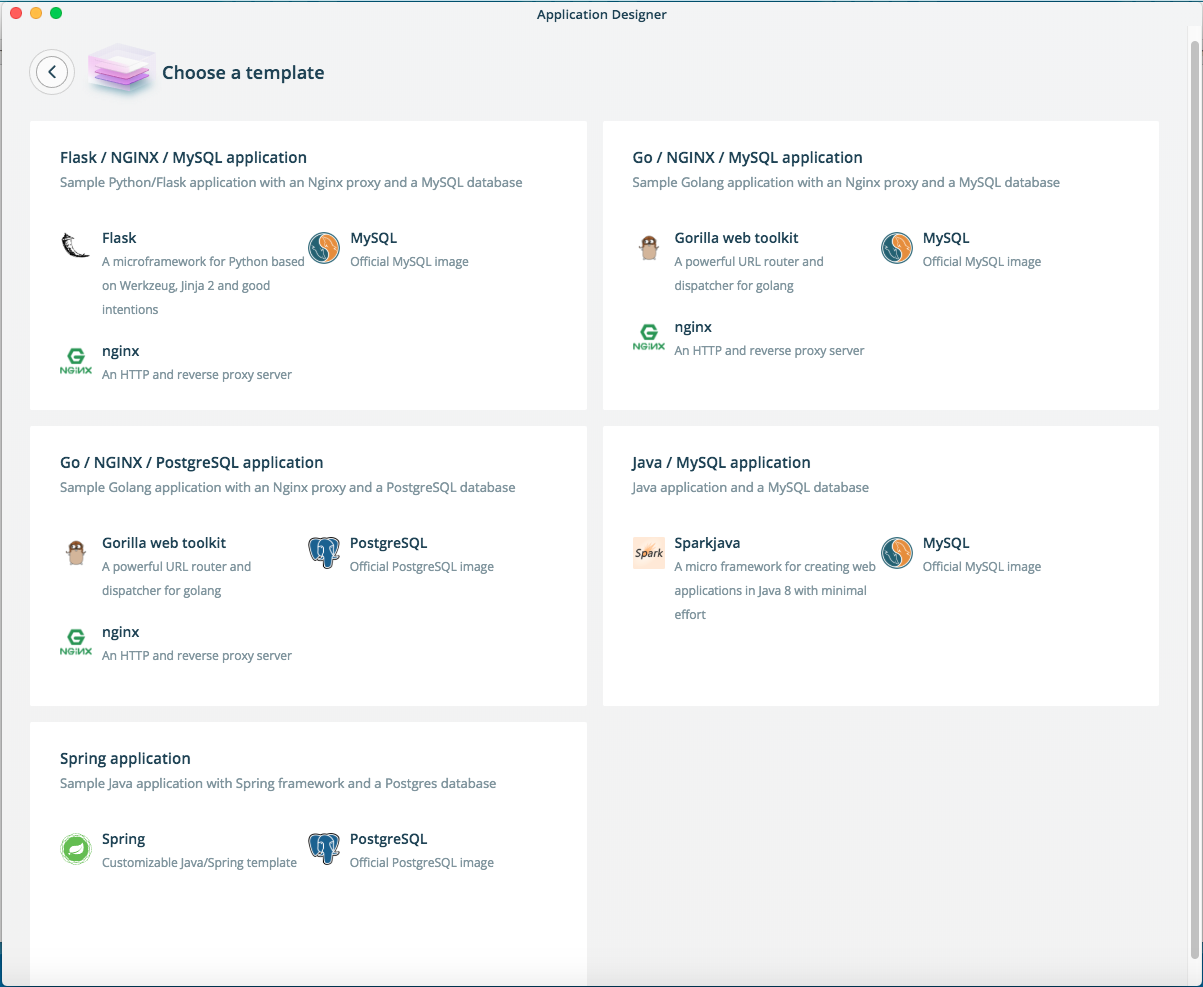Click nginx icon in Flask template card
Image resolution: width=1203 pixels, height=987 pixels.
coord(76,360)
